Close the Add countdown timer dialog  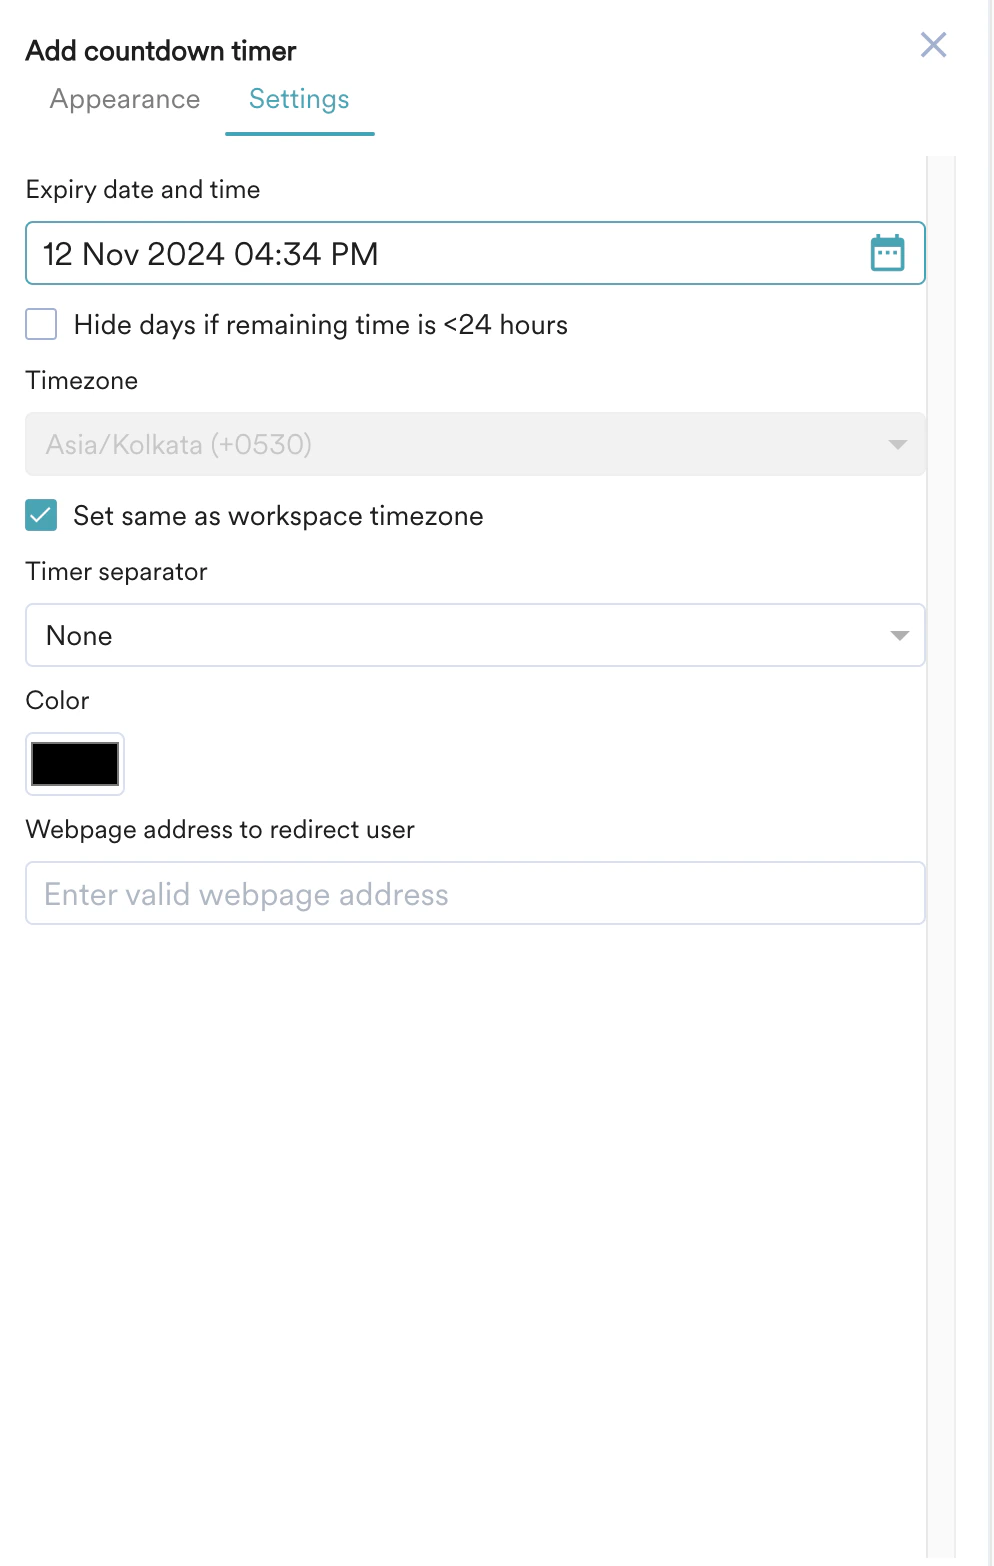pos(933,45)
